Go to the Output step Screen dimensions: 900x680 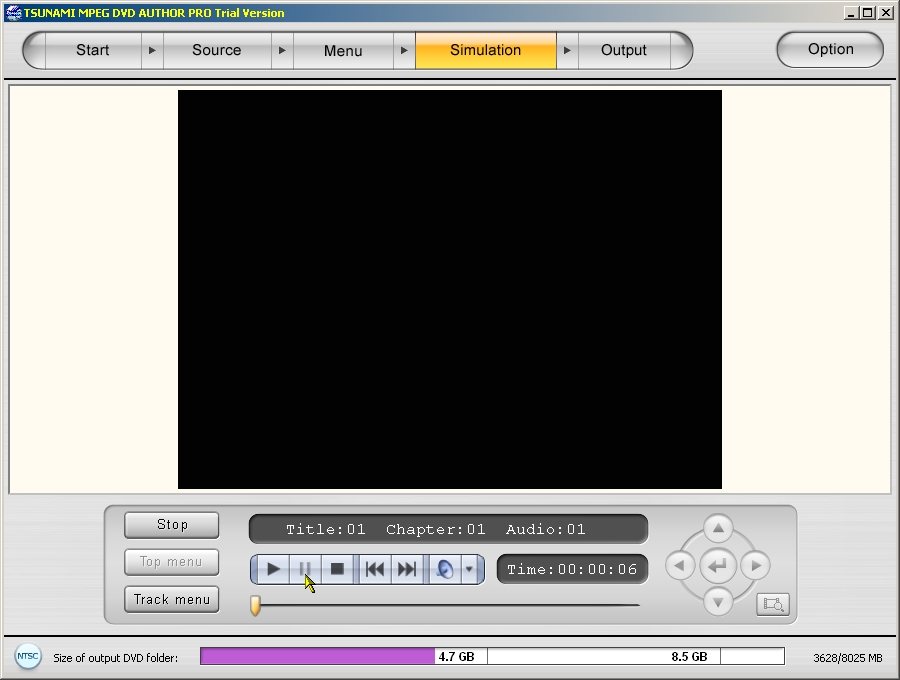coord(624,50)
